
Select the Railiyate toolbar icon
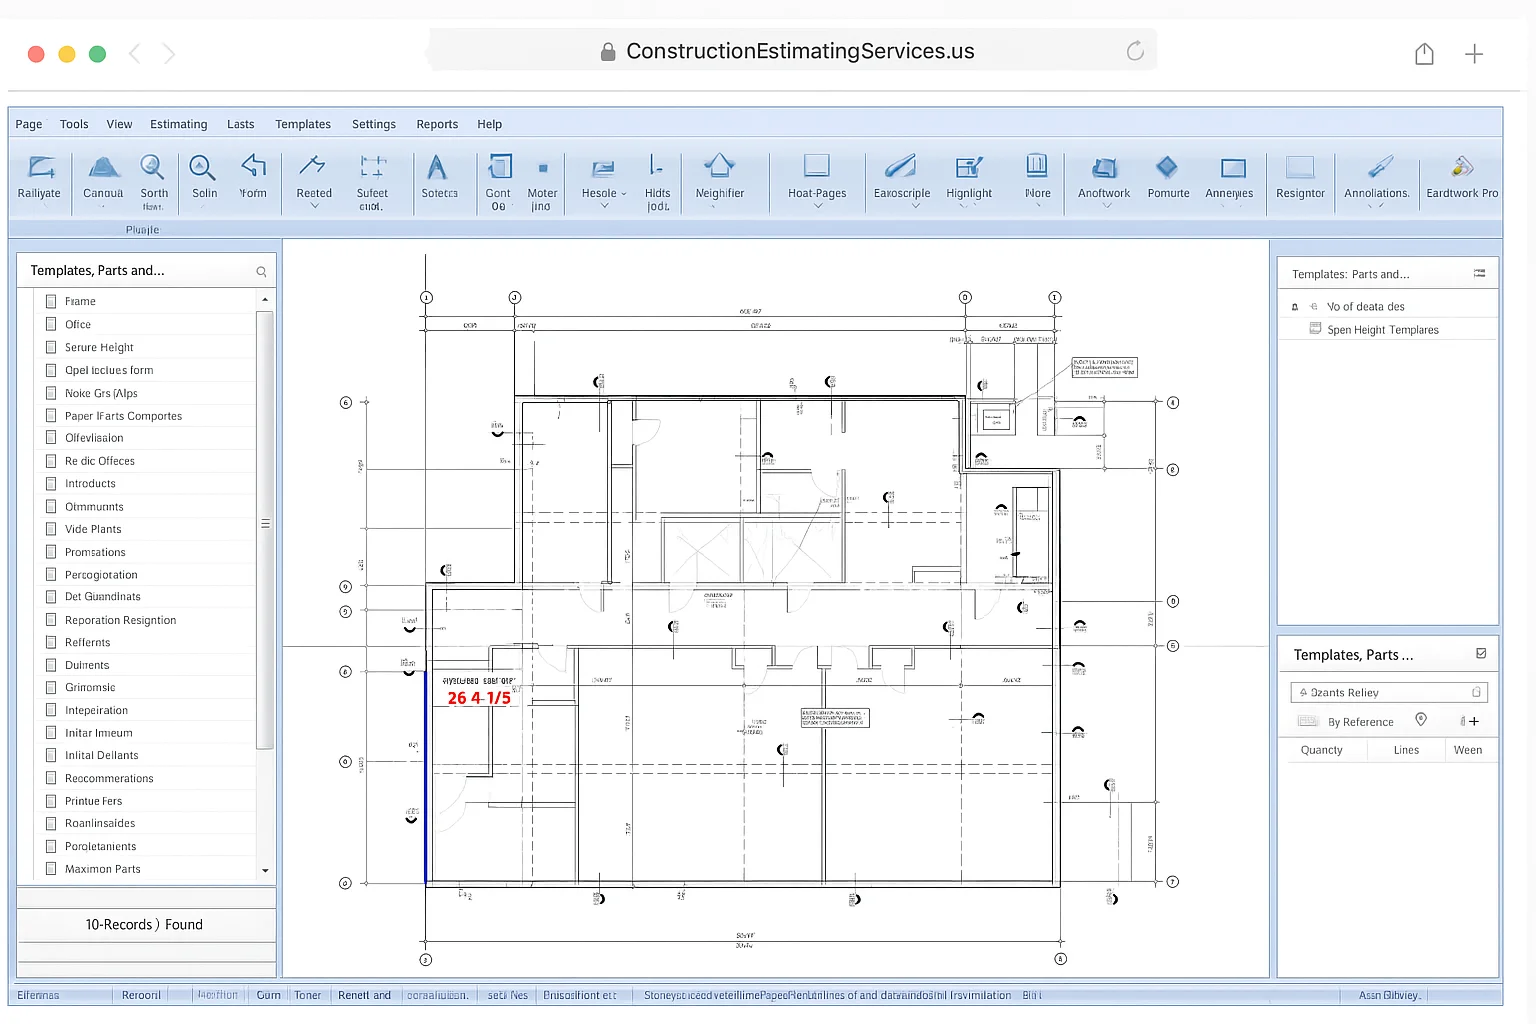[x=40, y=167]
